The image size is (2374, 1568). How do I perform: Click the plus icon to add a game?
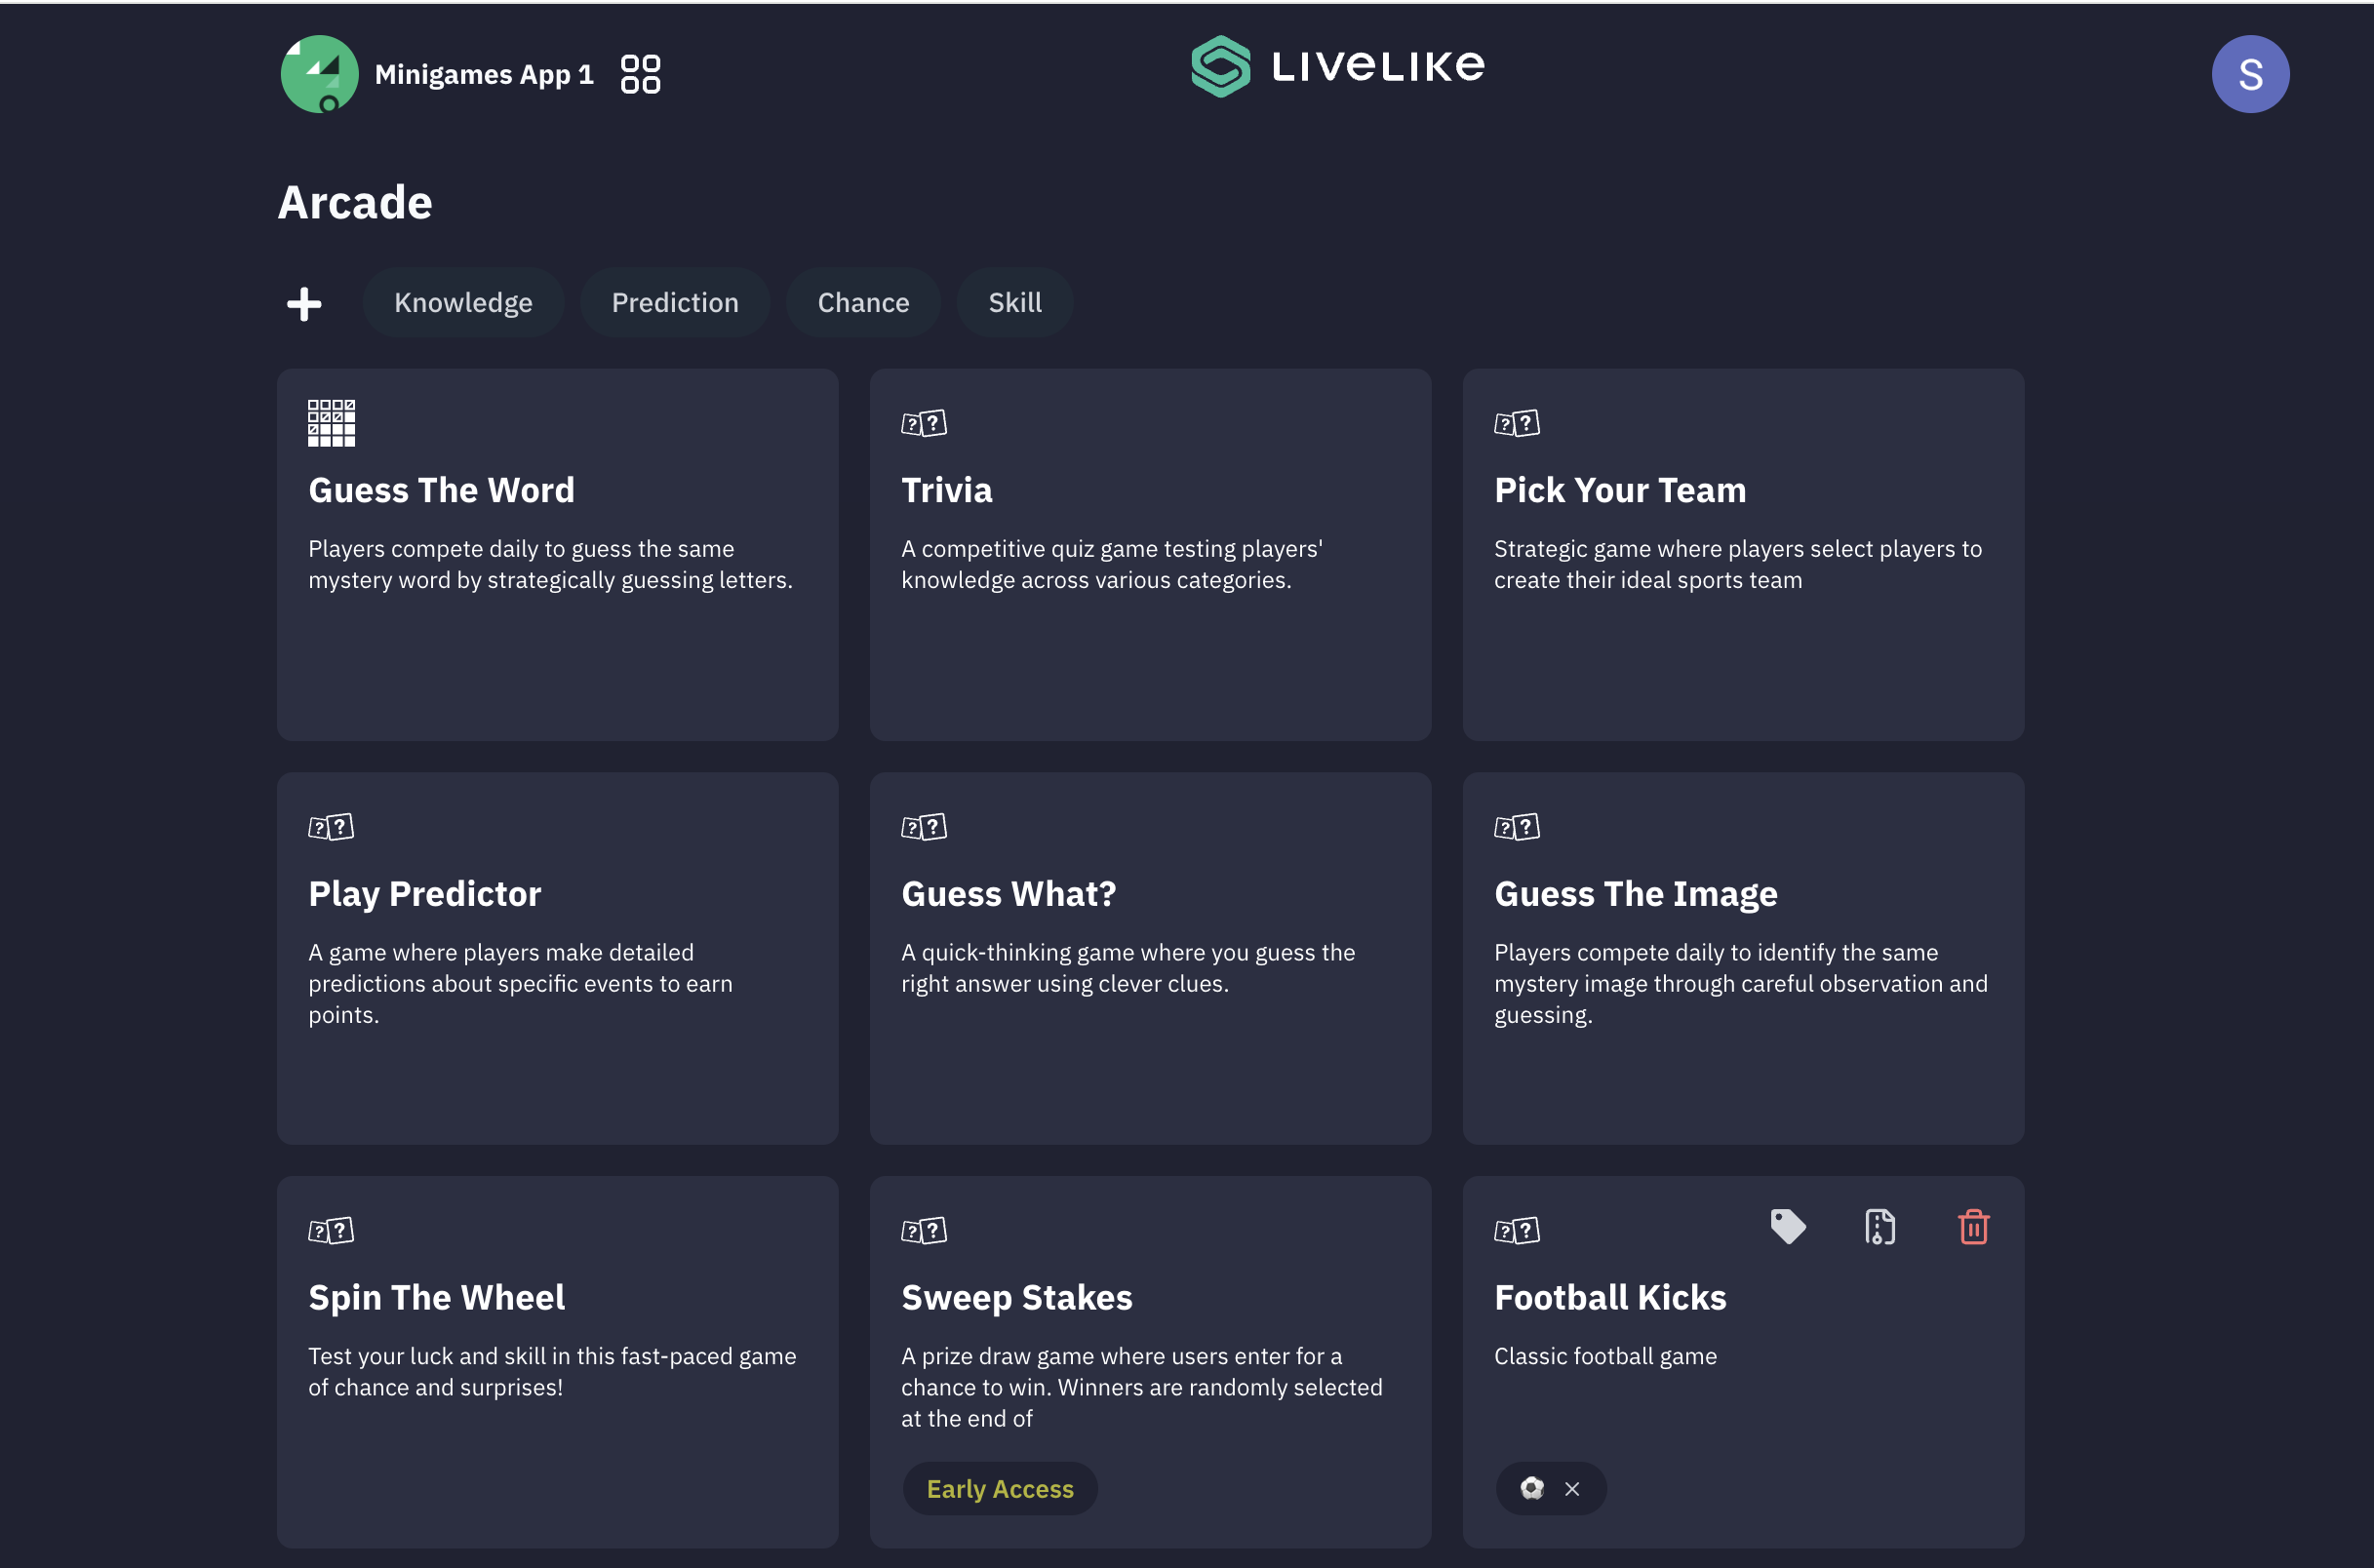coord(304,303)
